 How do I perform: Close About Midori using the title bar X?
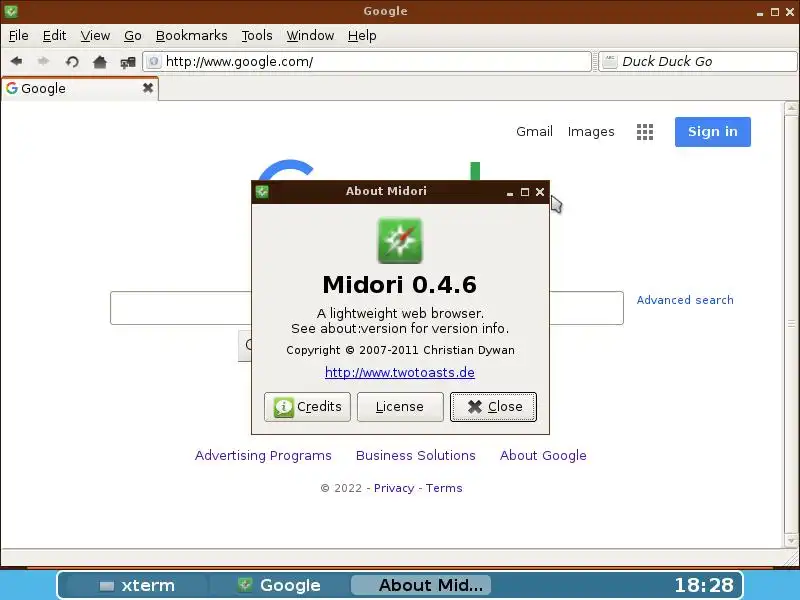[x=540, y=192]
